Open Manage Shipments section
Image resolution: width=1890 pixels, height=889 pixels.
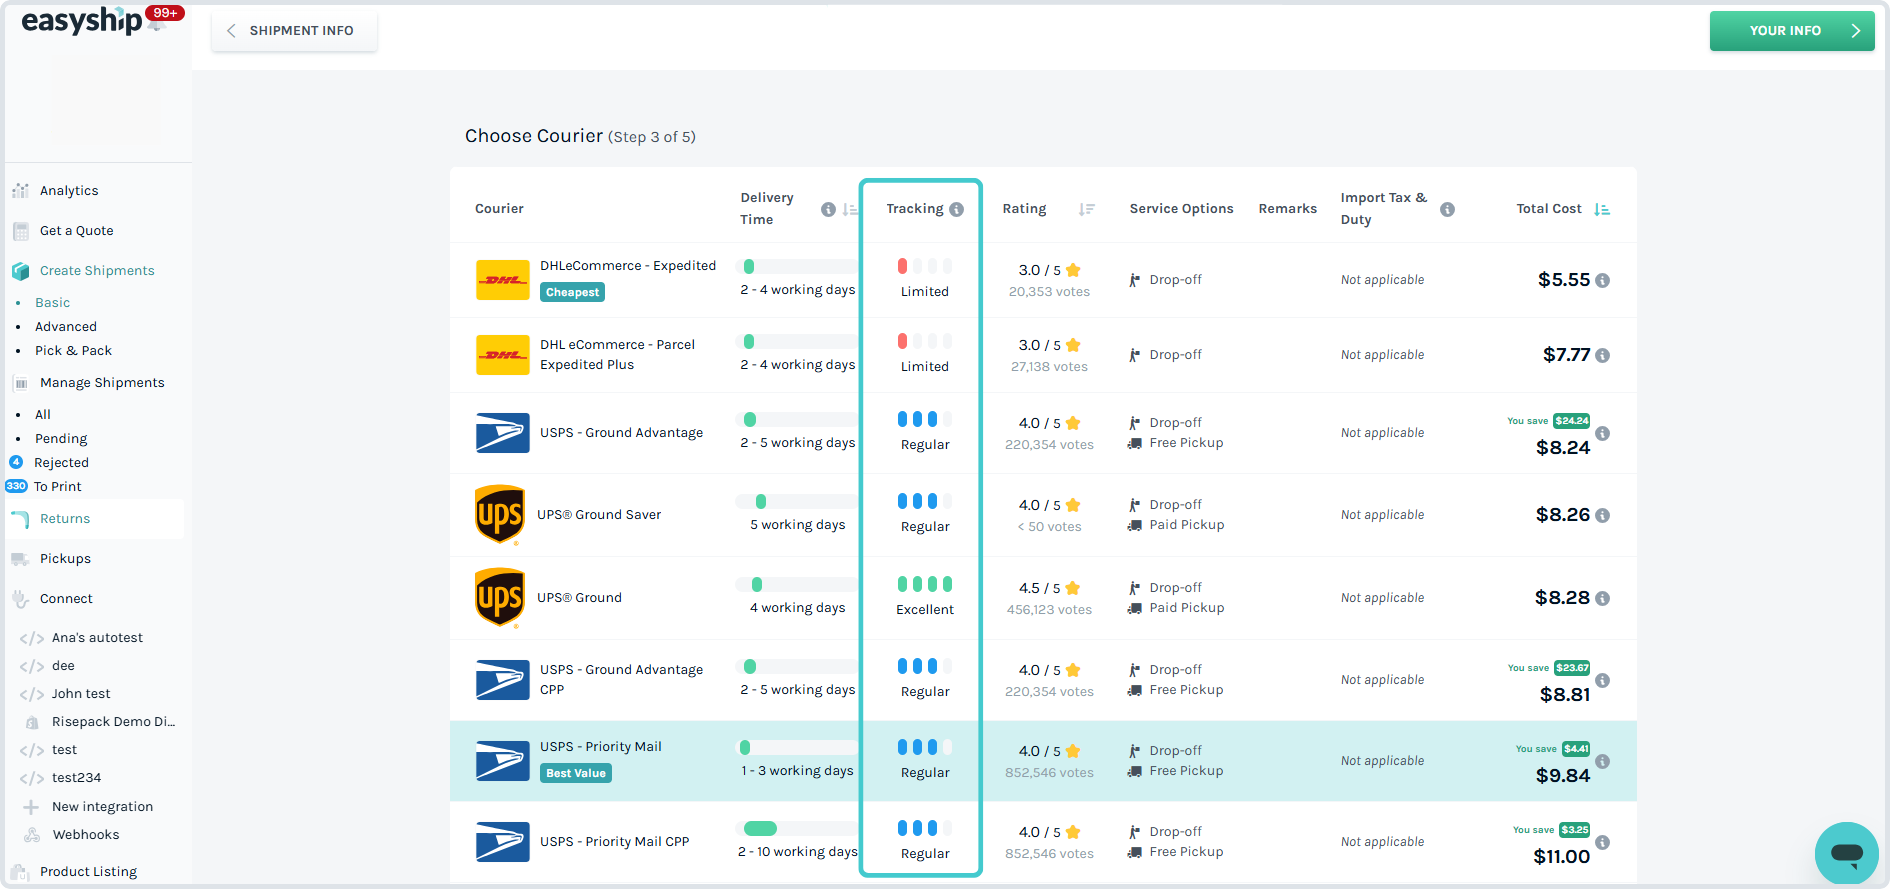102,383
